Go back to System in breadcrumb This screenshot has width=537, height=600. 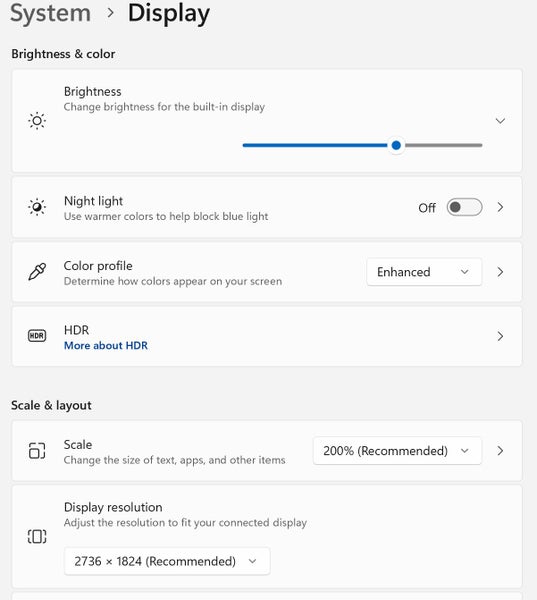pos(51,13)
